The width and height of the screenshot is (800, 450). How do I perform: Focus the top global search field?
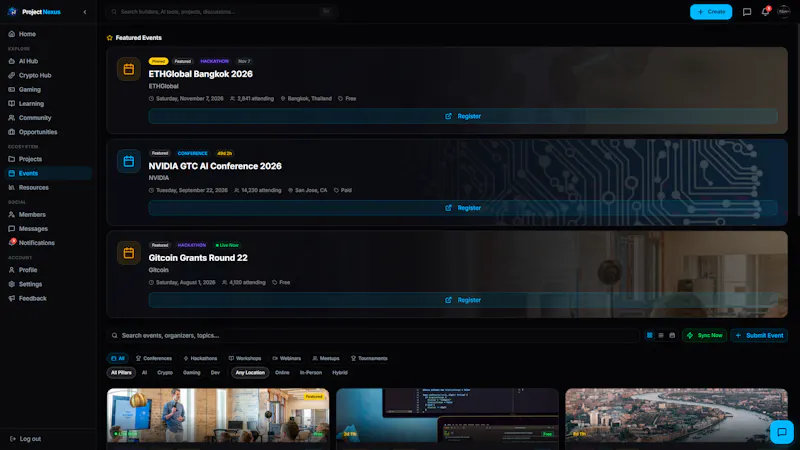coord(221,12)
